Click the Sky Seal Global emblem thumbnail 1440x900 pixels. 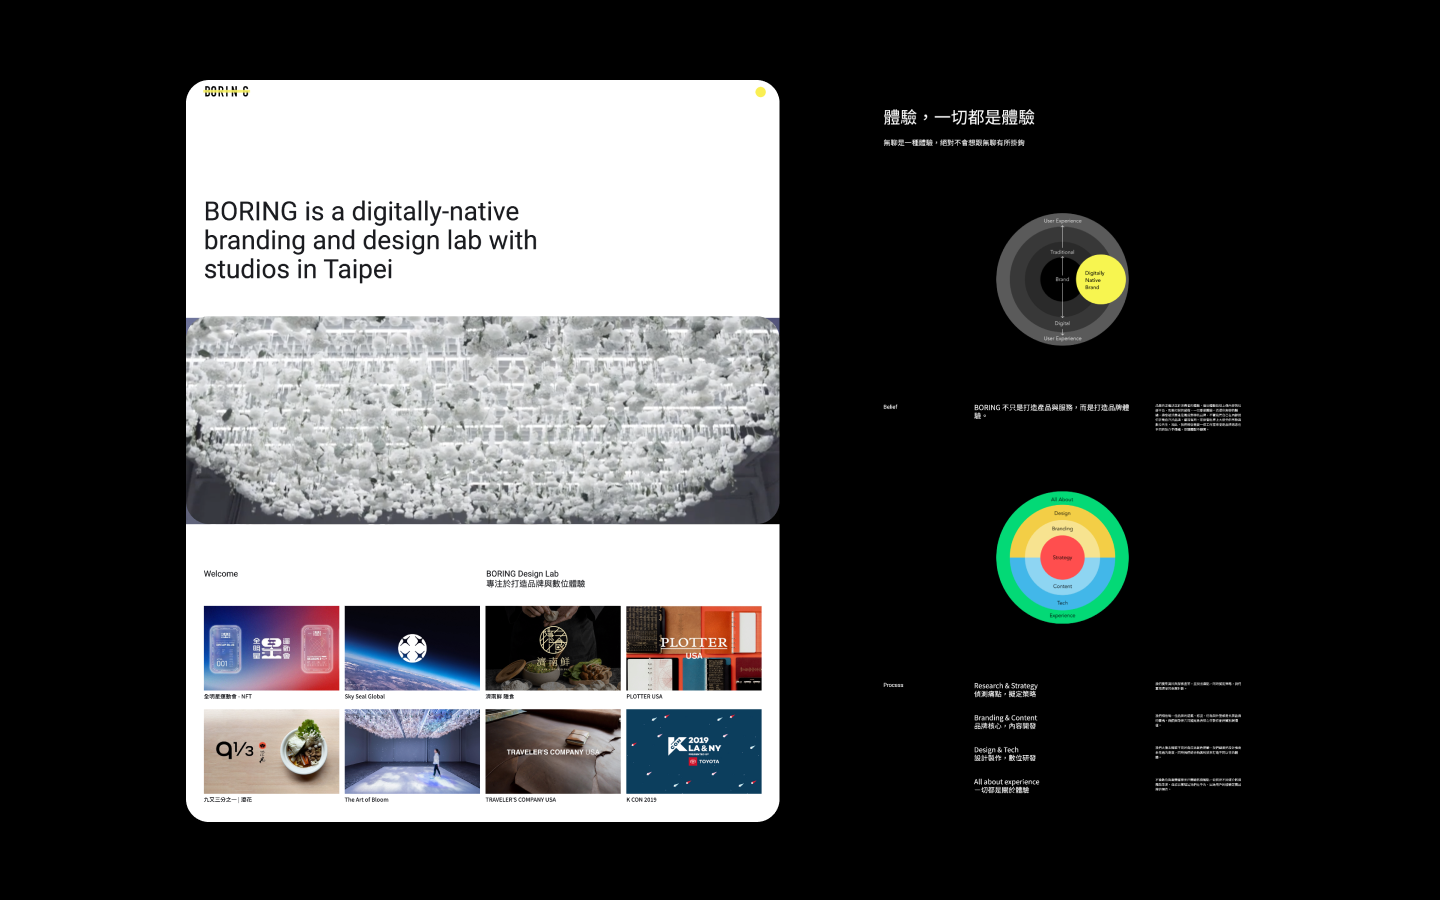click(x=412, y=648)
